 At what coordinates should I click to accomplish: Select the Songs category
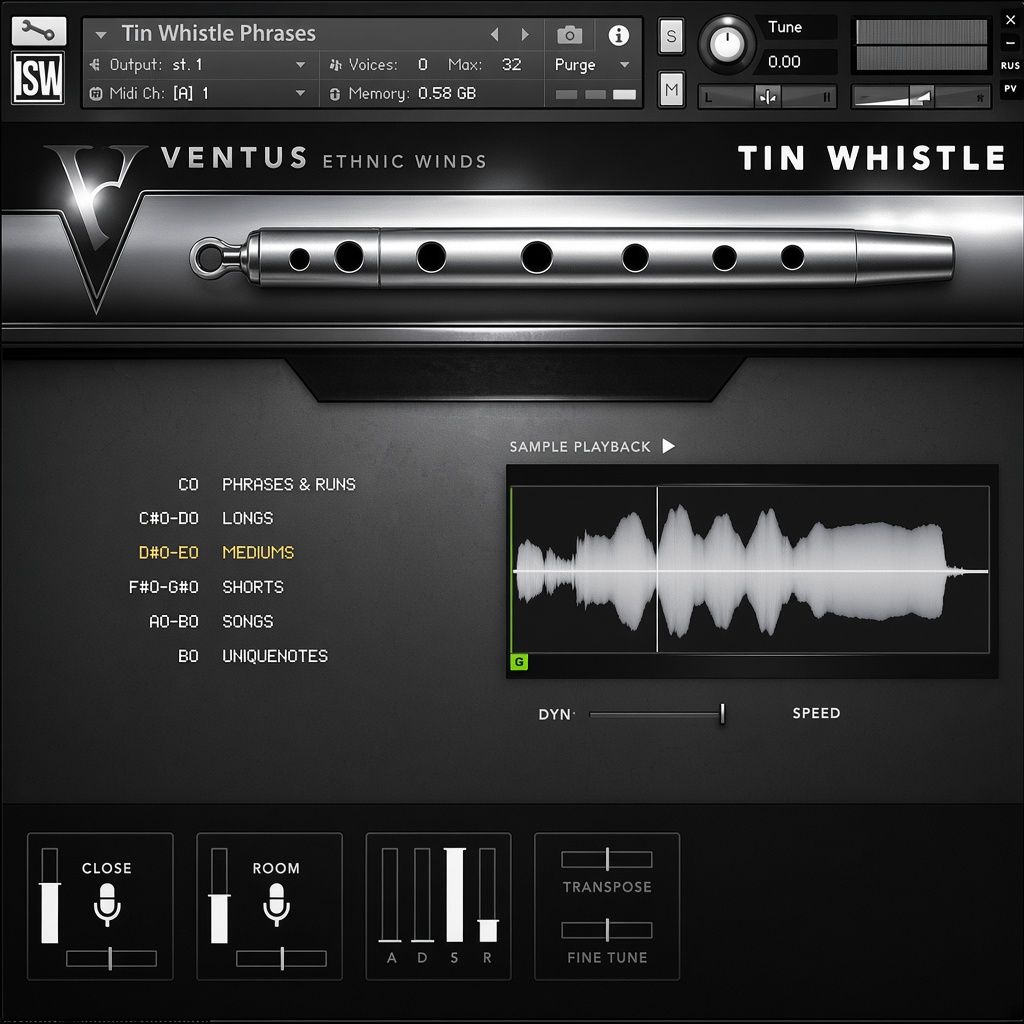click(248, 621)
